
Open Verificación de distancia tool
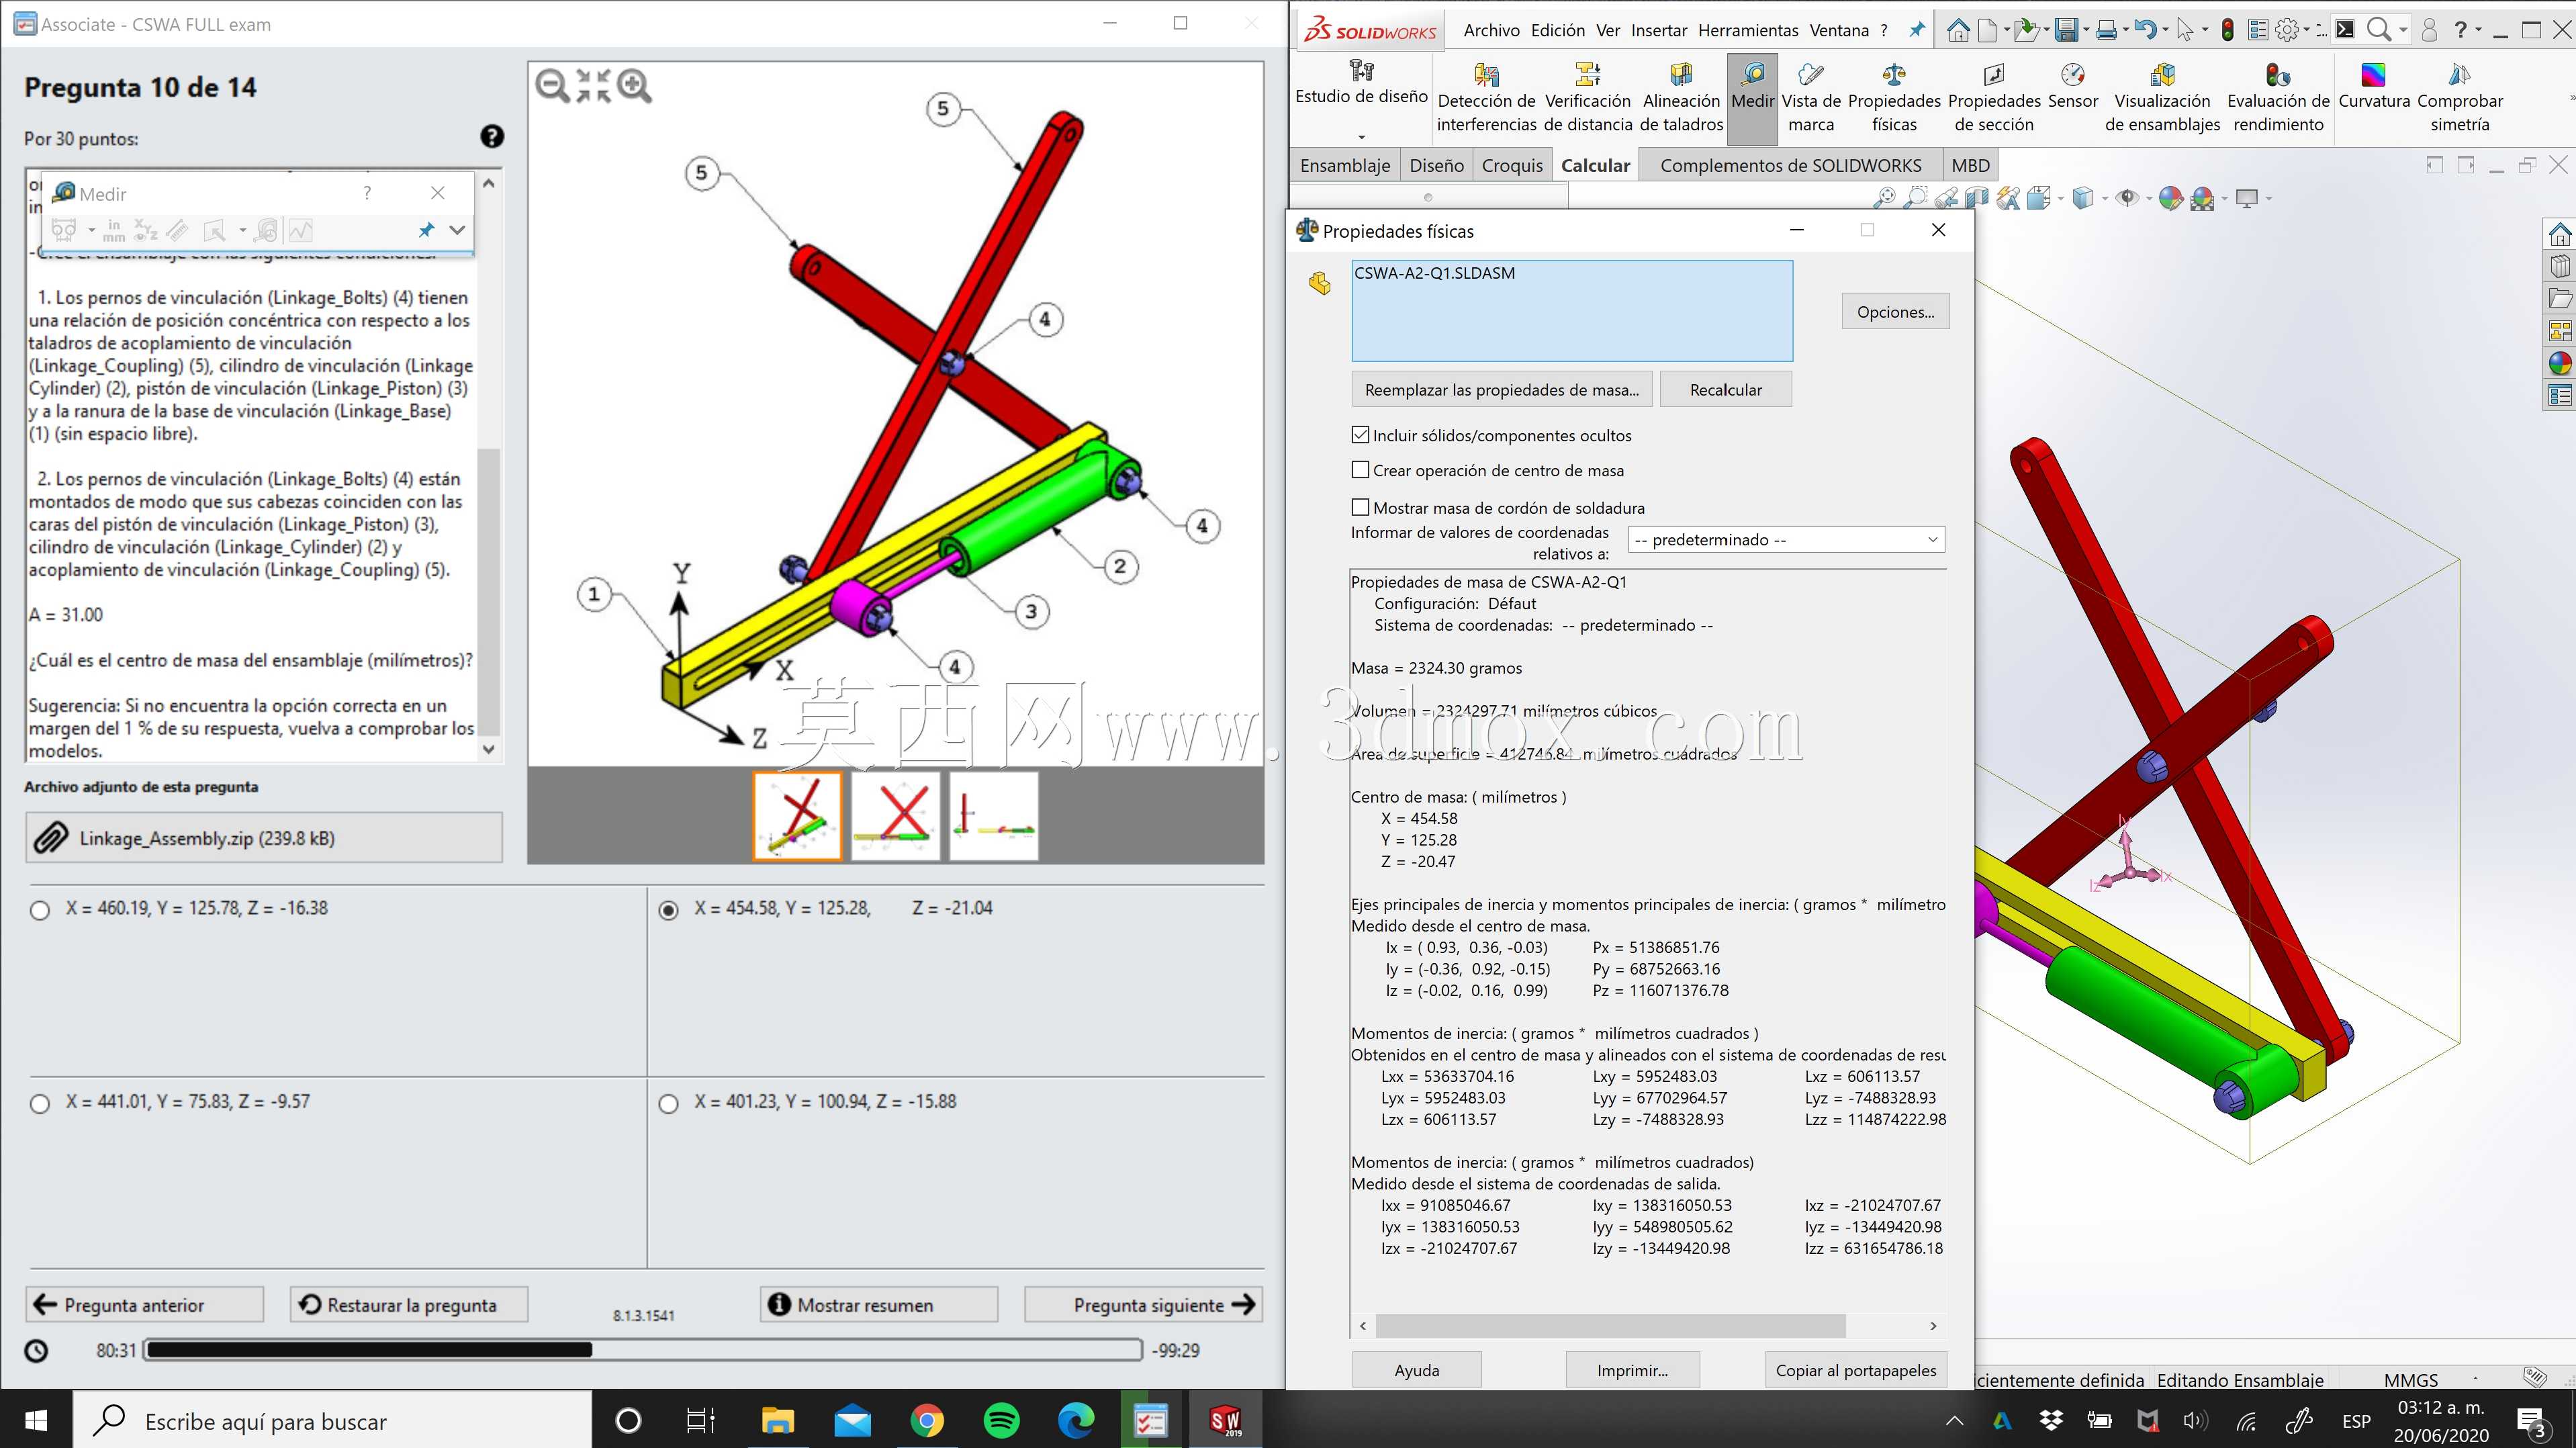[1588, 97]
